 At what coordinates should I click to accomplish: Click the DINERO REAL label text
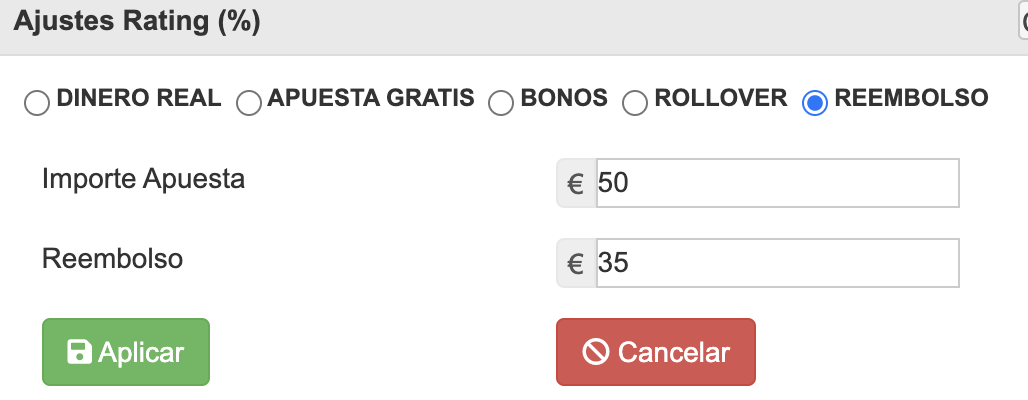[139, 98]
